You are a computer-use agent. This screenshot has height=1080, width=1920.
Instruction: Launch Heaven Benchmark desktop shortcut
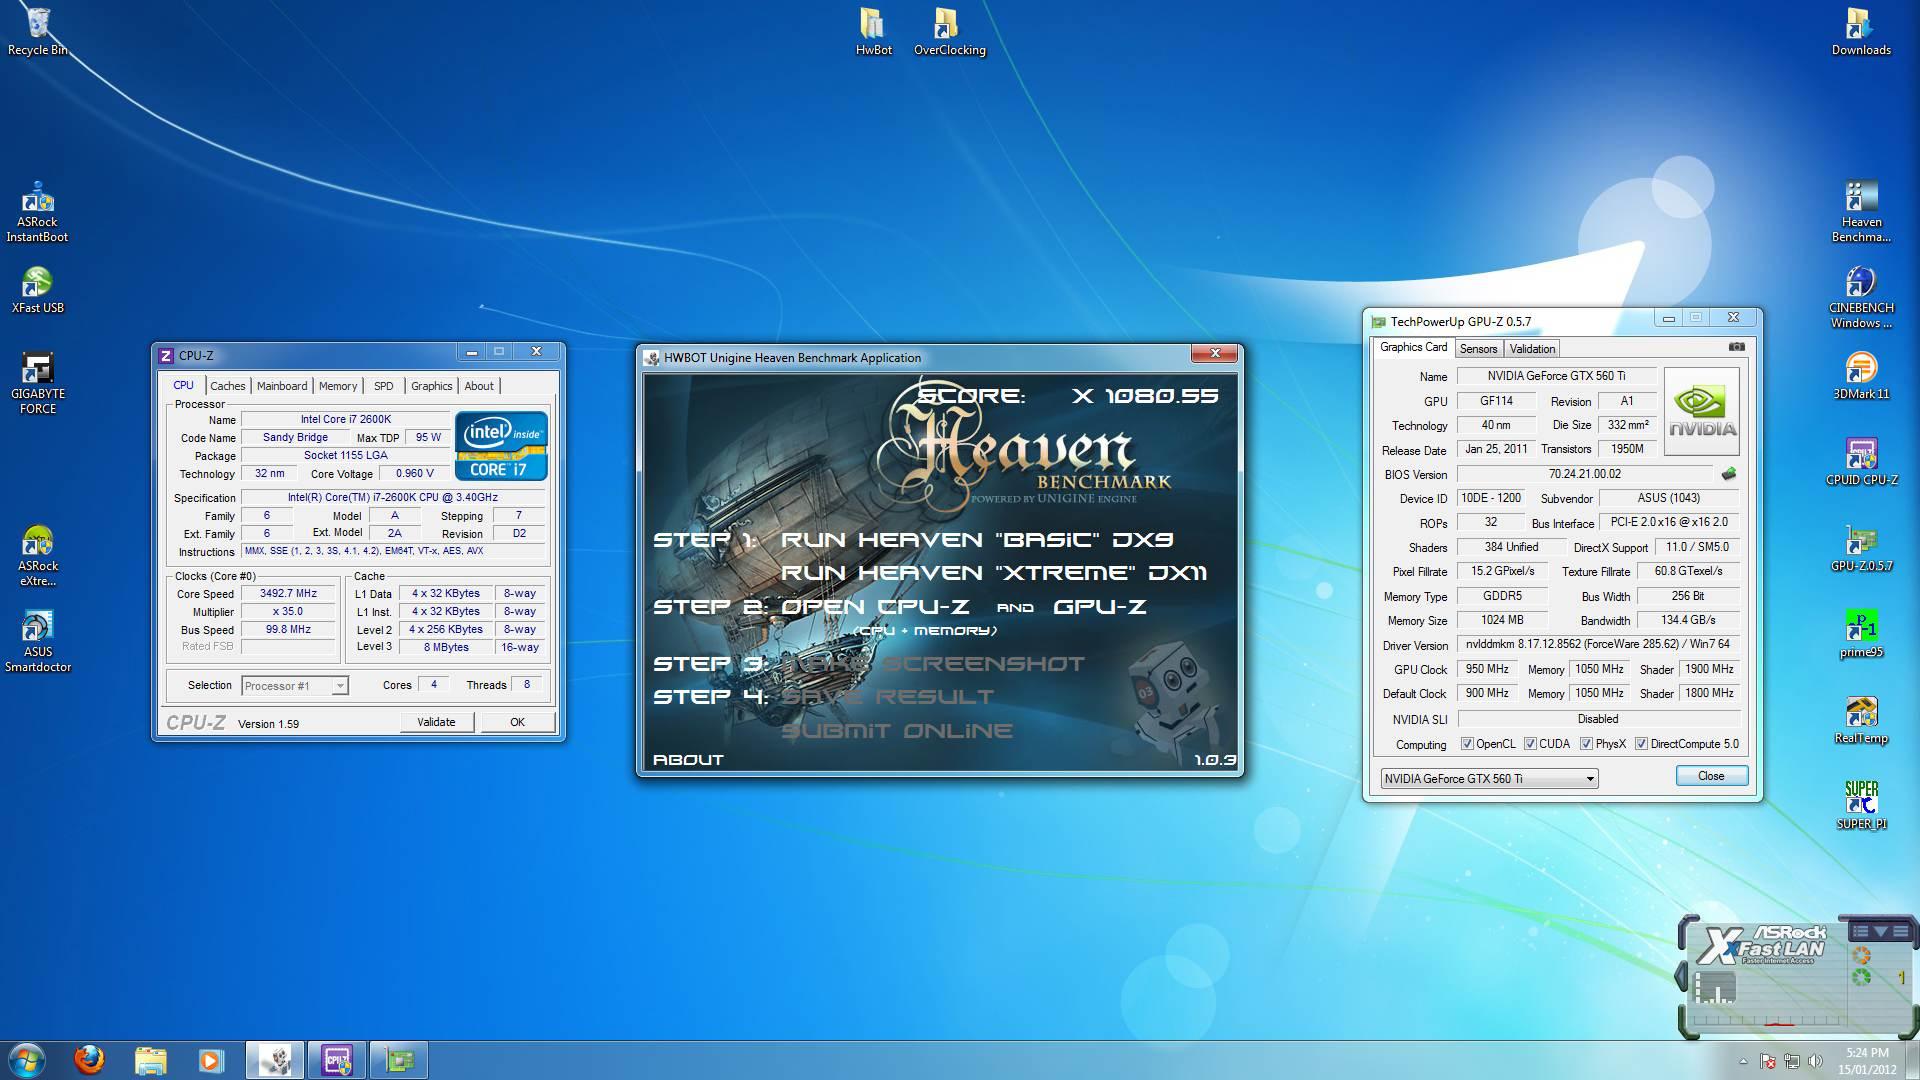(1861, 212)
